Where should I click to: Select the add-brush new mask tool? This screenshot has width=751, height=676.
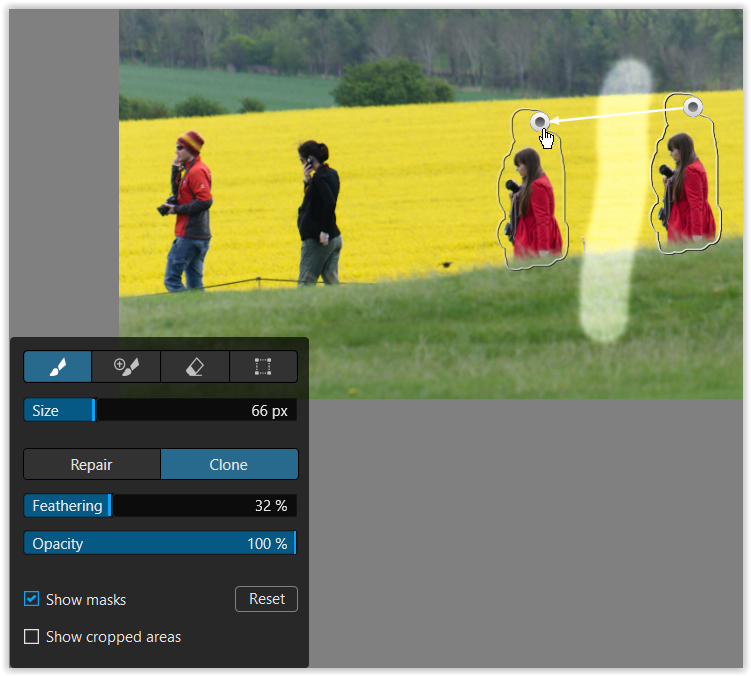pos(126,367)
